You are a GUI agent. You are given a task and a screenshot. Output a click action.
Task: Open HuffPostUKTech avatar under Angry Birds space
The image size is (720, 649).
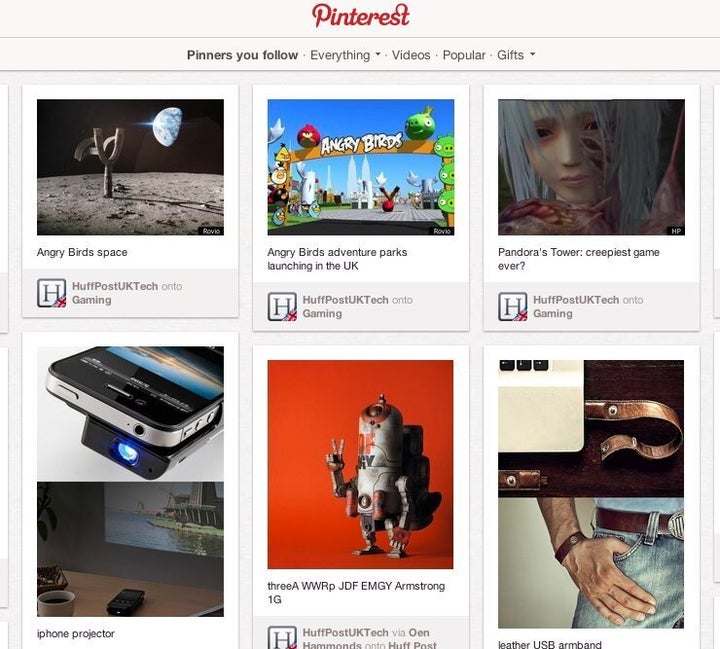[x=51, y=293]
